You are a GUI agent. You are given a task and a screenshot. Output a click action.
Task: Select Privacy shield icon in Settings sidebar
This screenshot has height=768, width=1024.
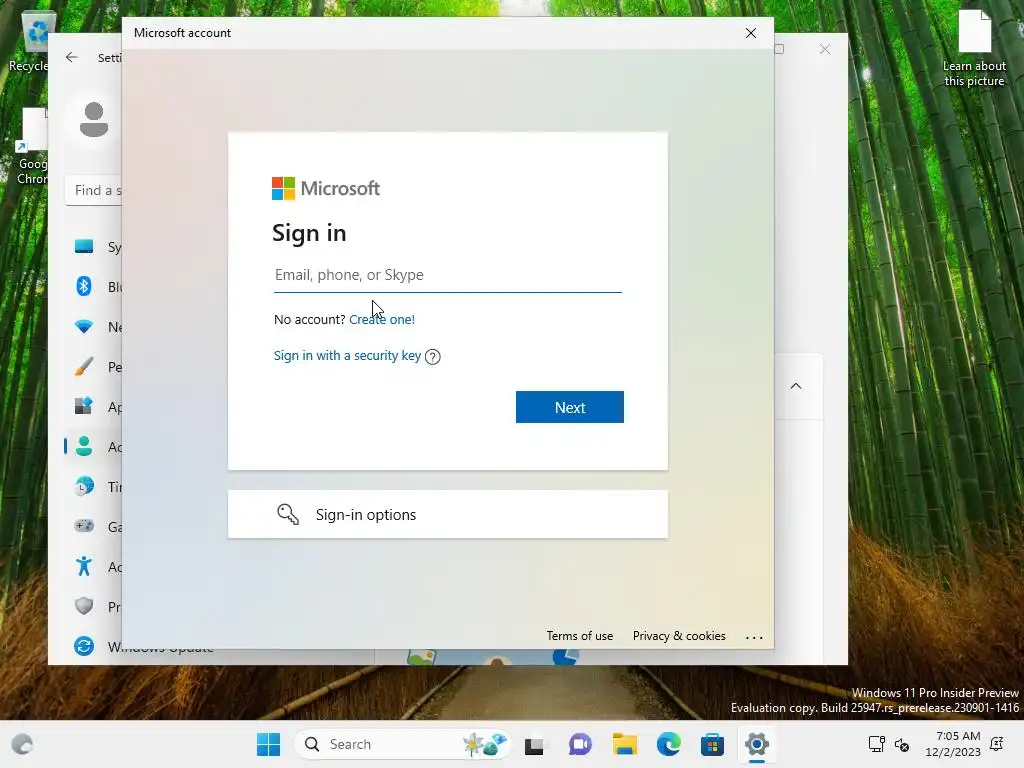84,606
